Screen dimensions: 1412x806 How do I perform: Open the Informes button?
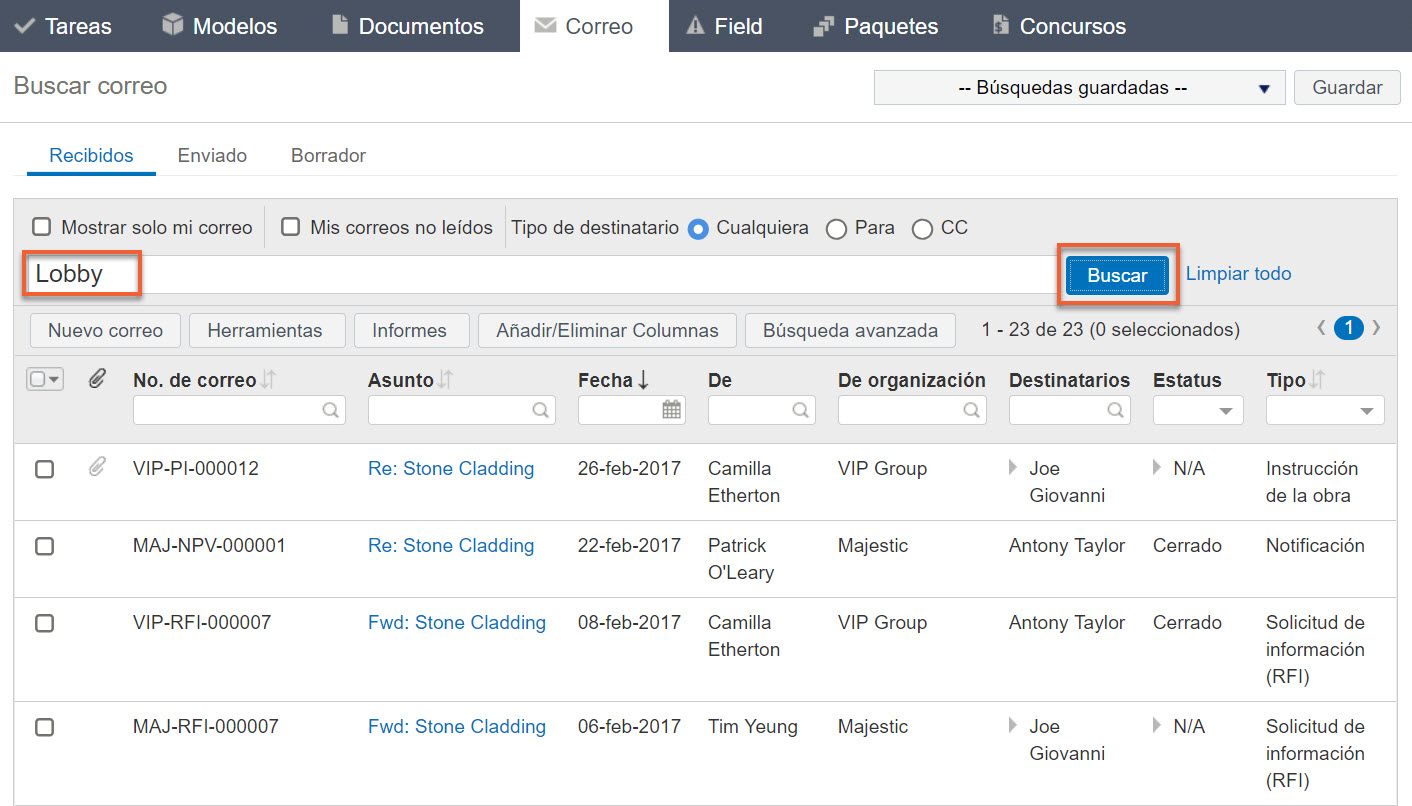tap(409, 330)
